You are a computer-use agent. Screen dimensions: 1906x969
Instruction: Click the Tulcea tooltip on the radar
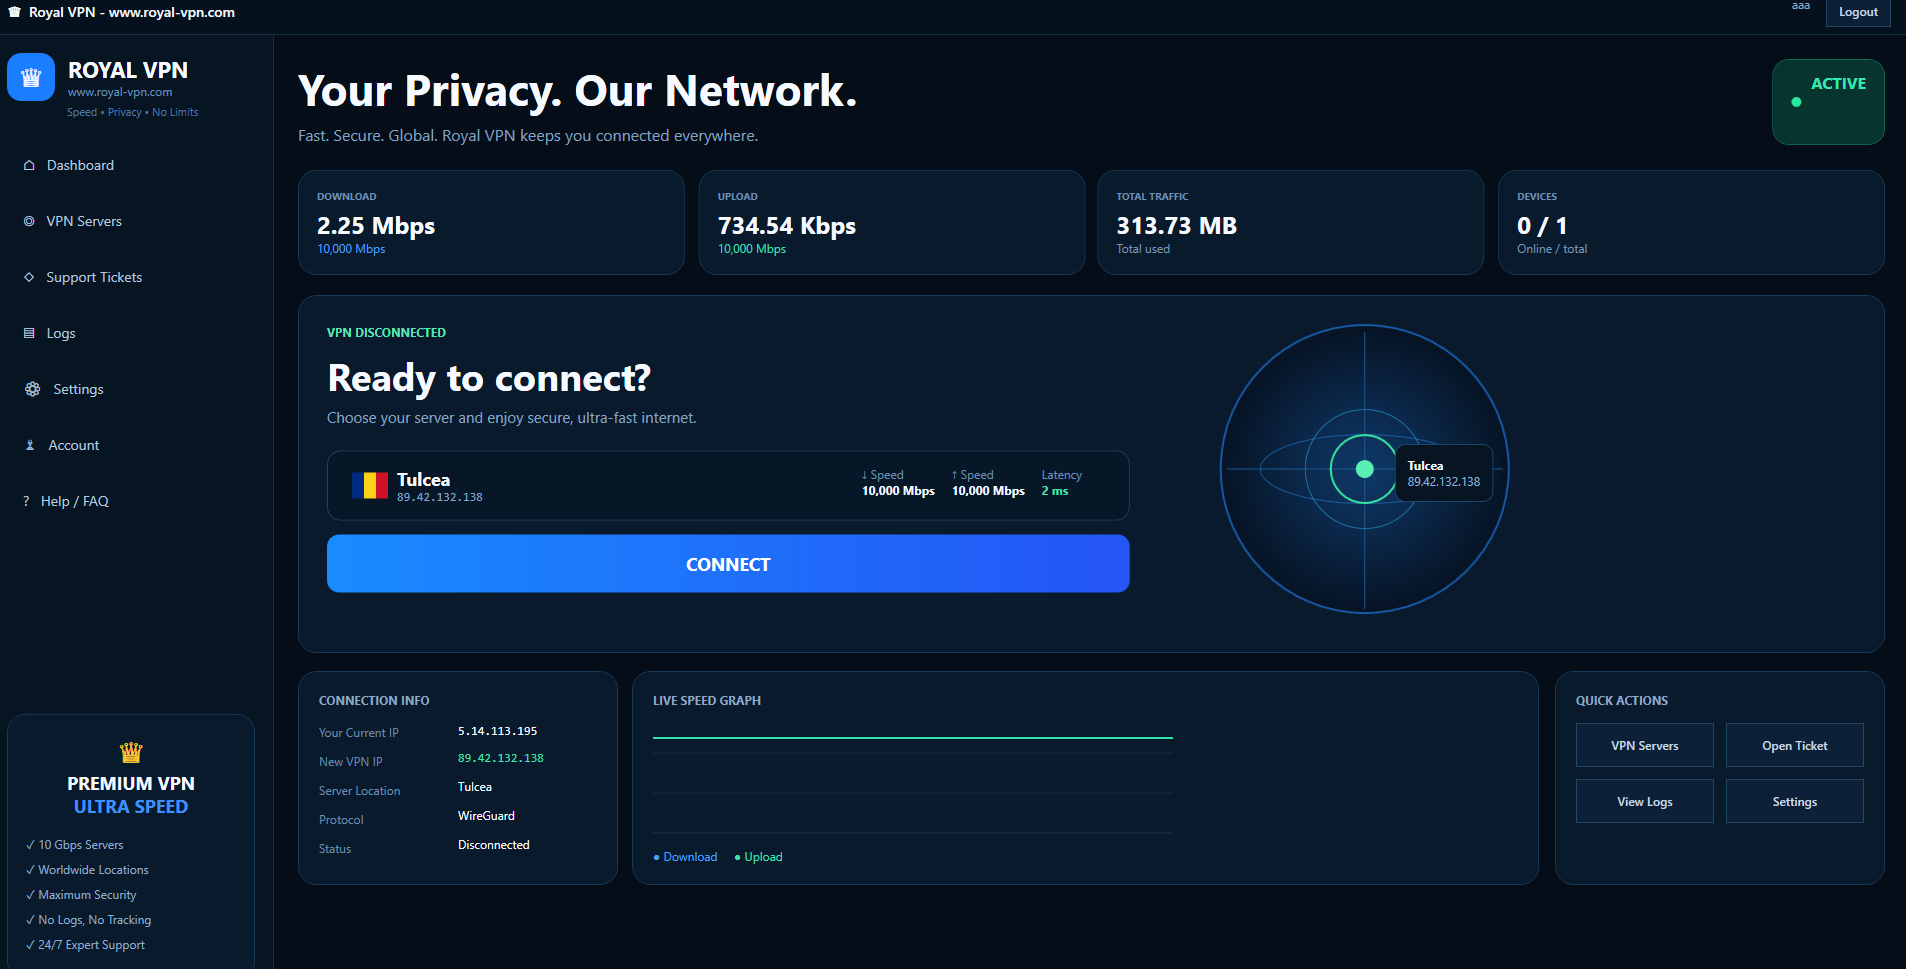click(x=1444, y=473)
